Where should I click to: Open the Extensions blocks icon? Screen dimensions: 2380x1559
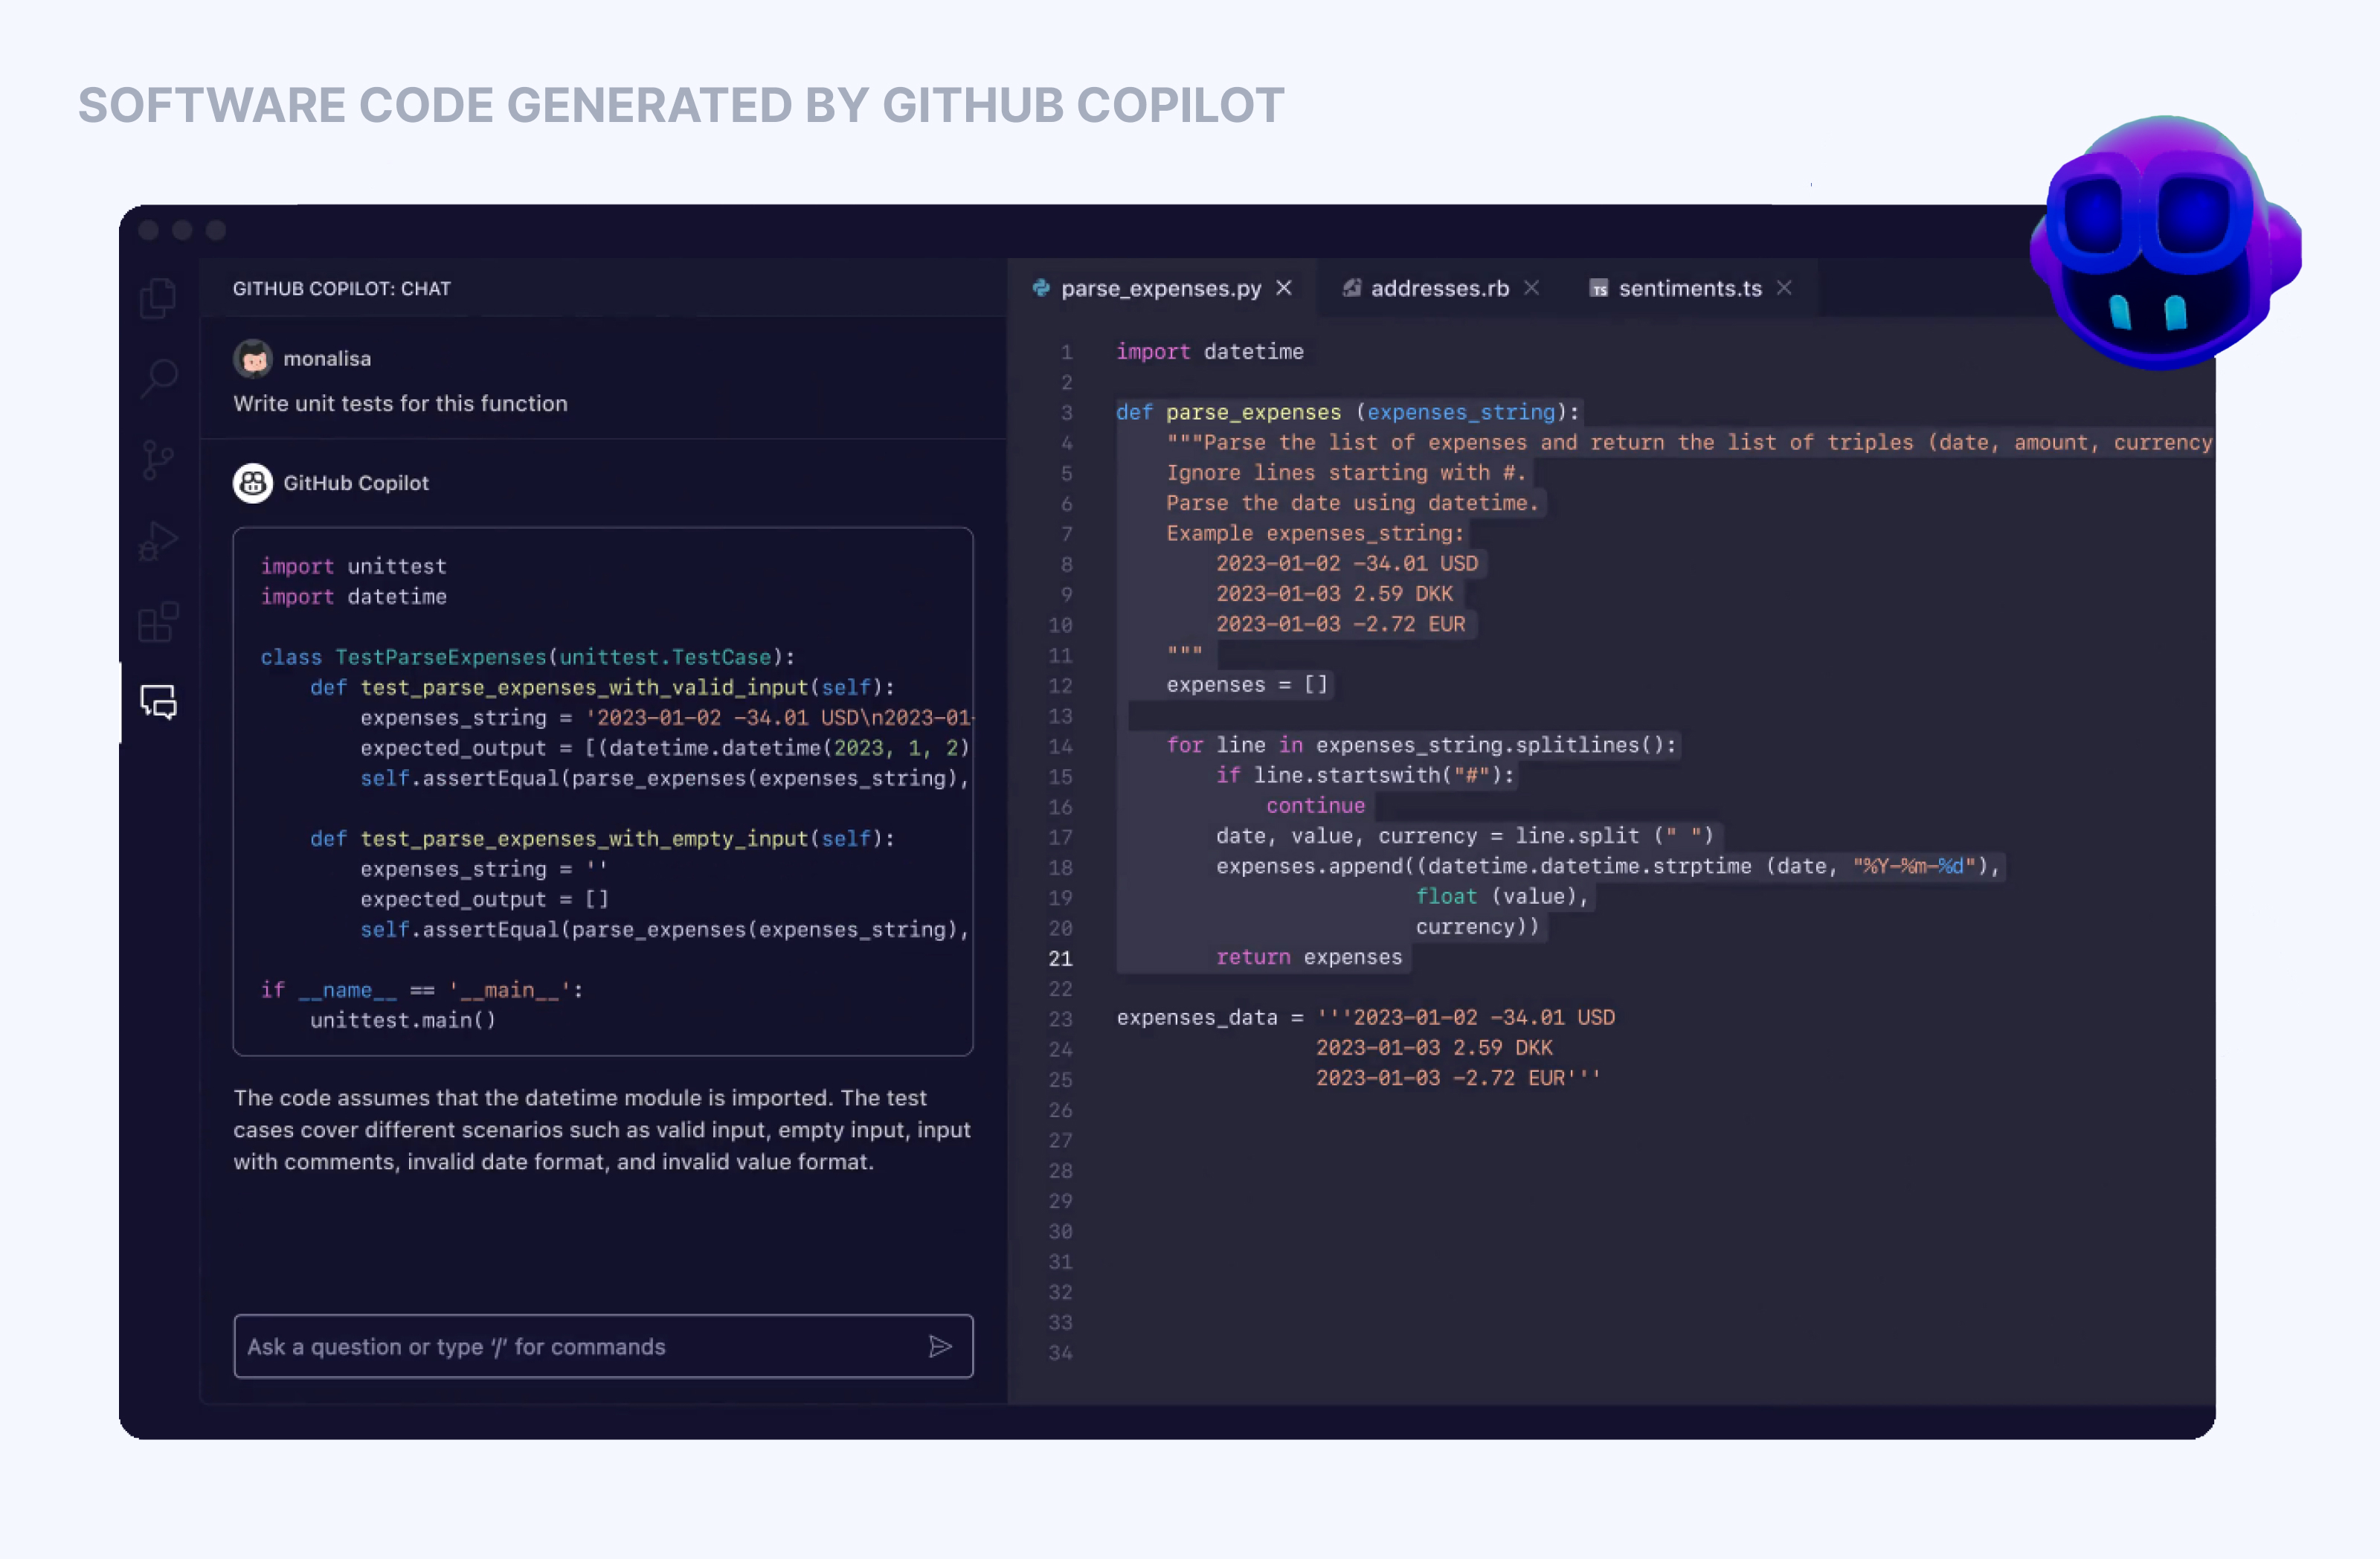click(x=158, y=622)
